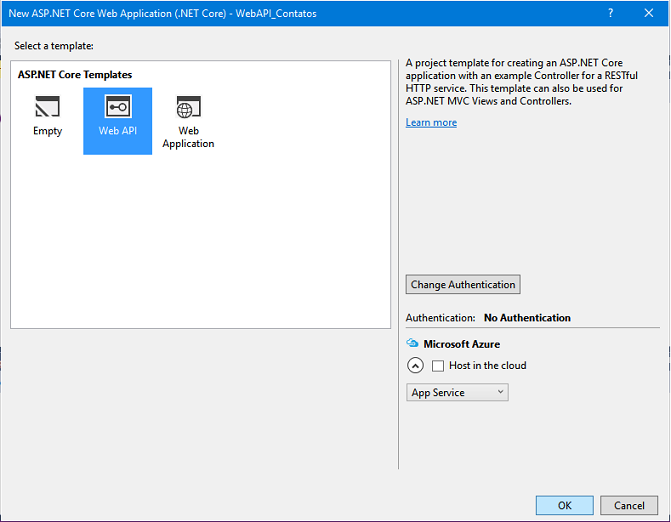Click the Microsoft Azure heading text
This screenshot has width=671, height=522.
click(462, 344)
